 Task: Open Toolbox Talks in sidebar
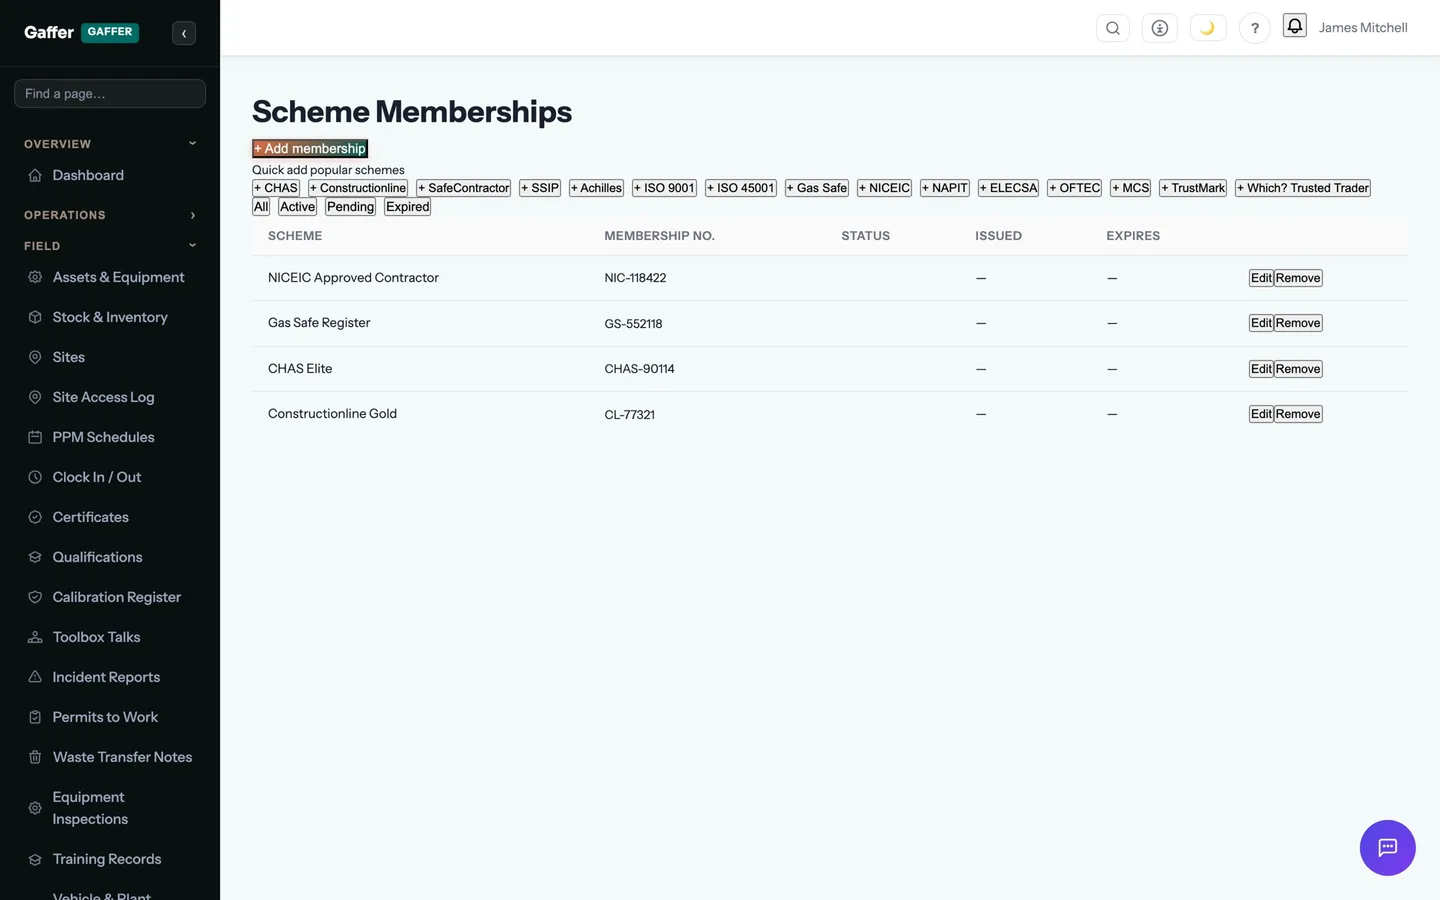coord(96,637)
